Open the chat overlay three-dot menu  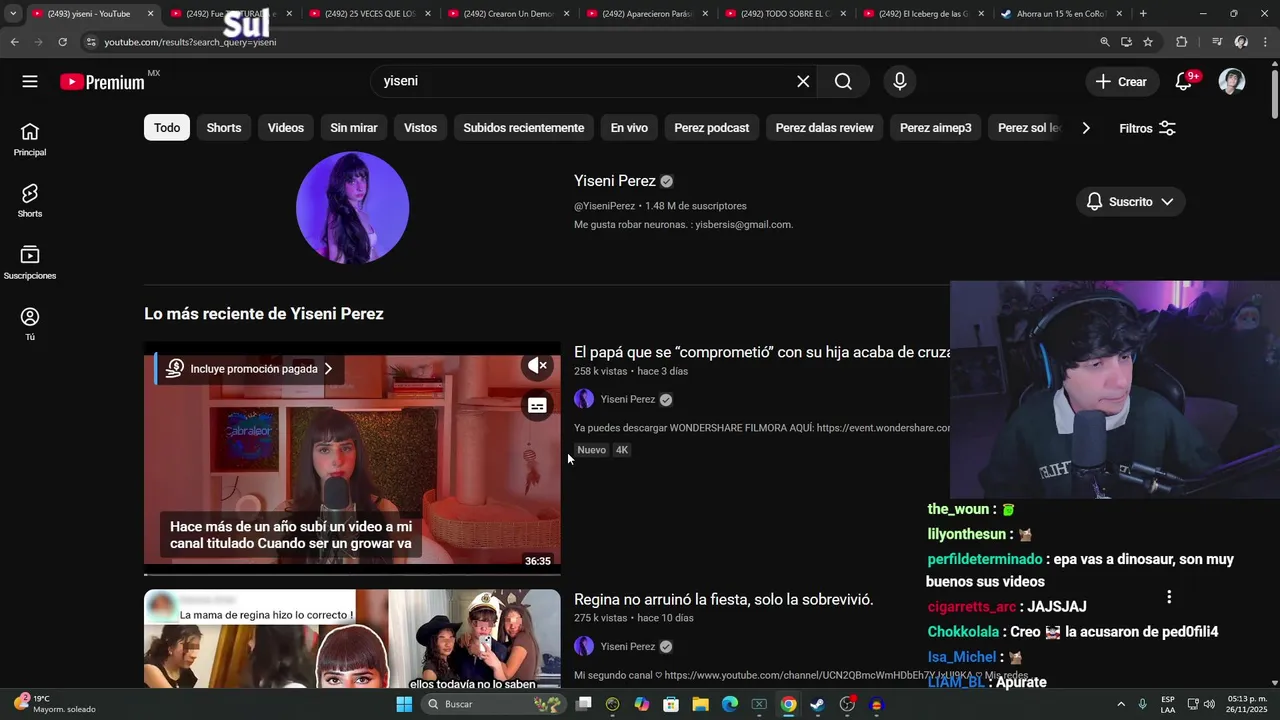coord(1169,597)
